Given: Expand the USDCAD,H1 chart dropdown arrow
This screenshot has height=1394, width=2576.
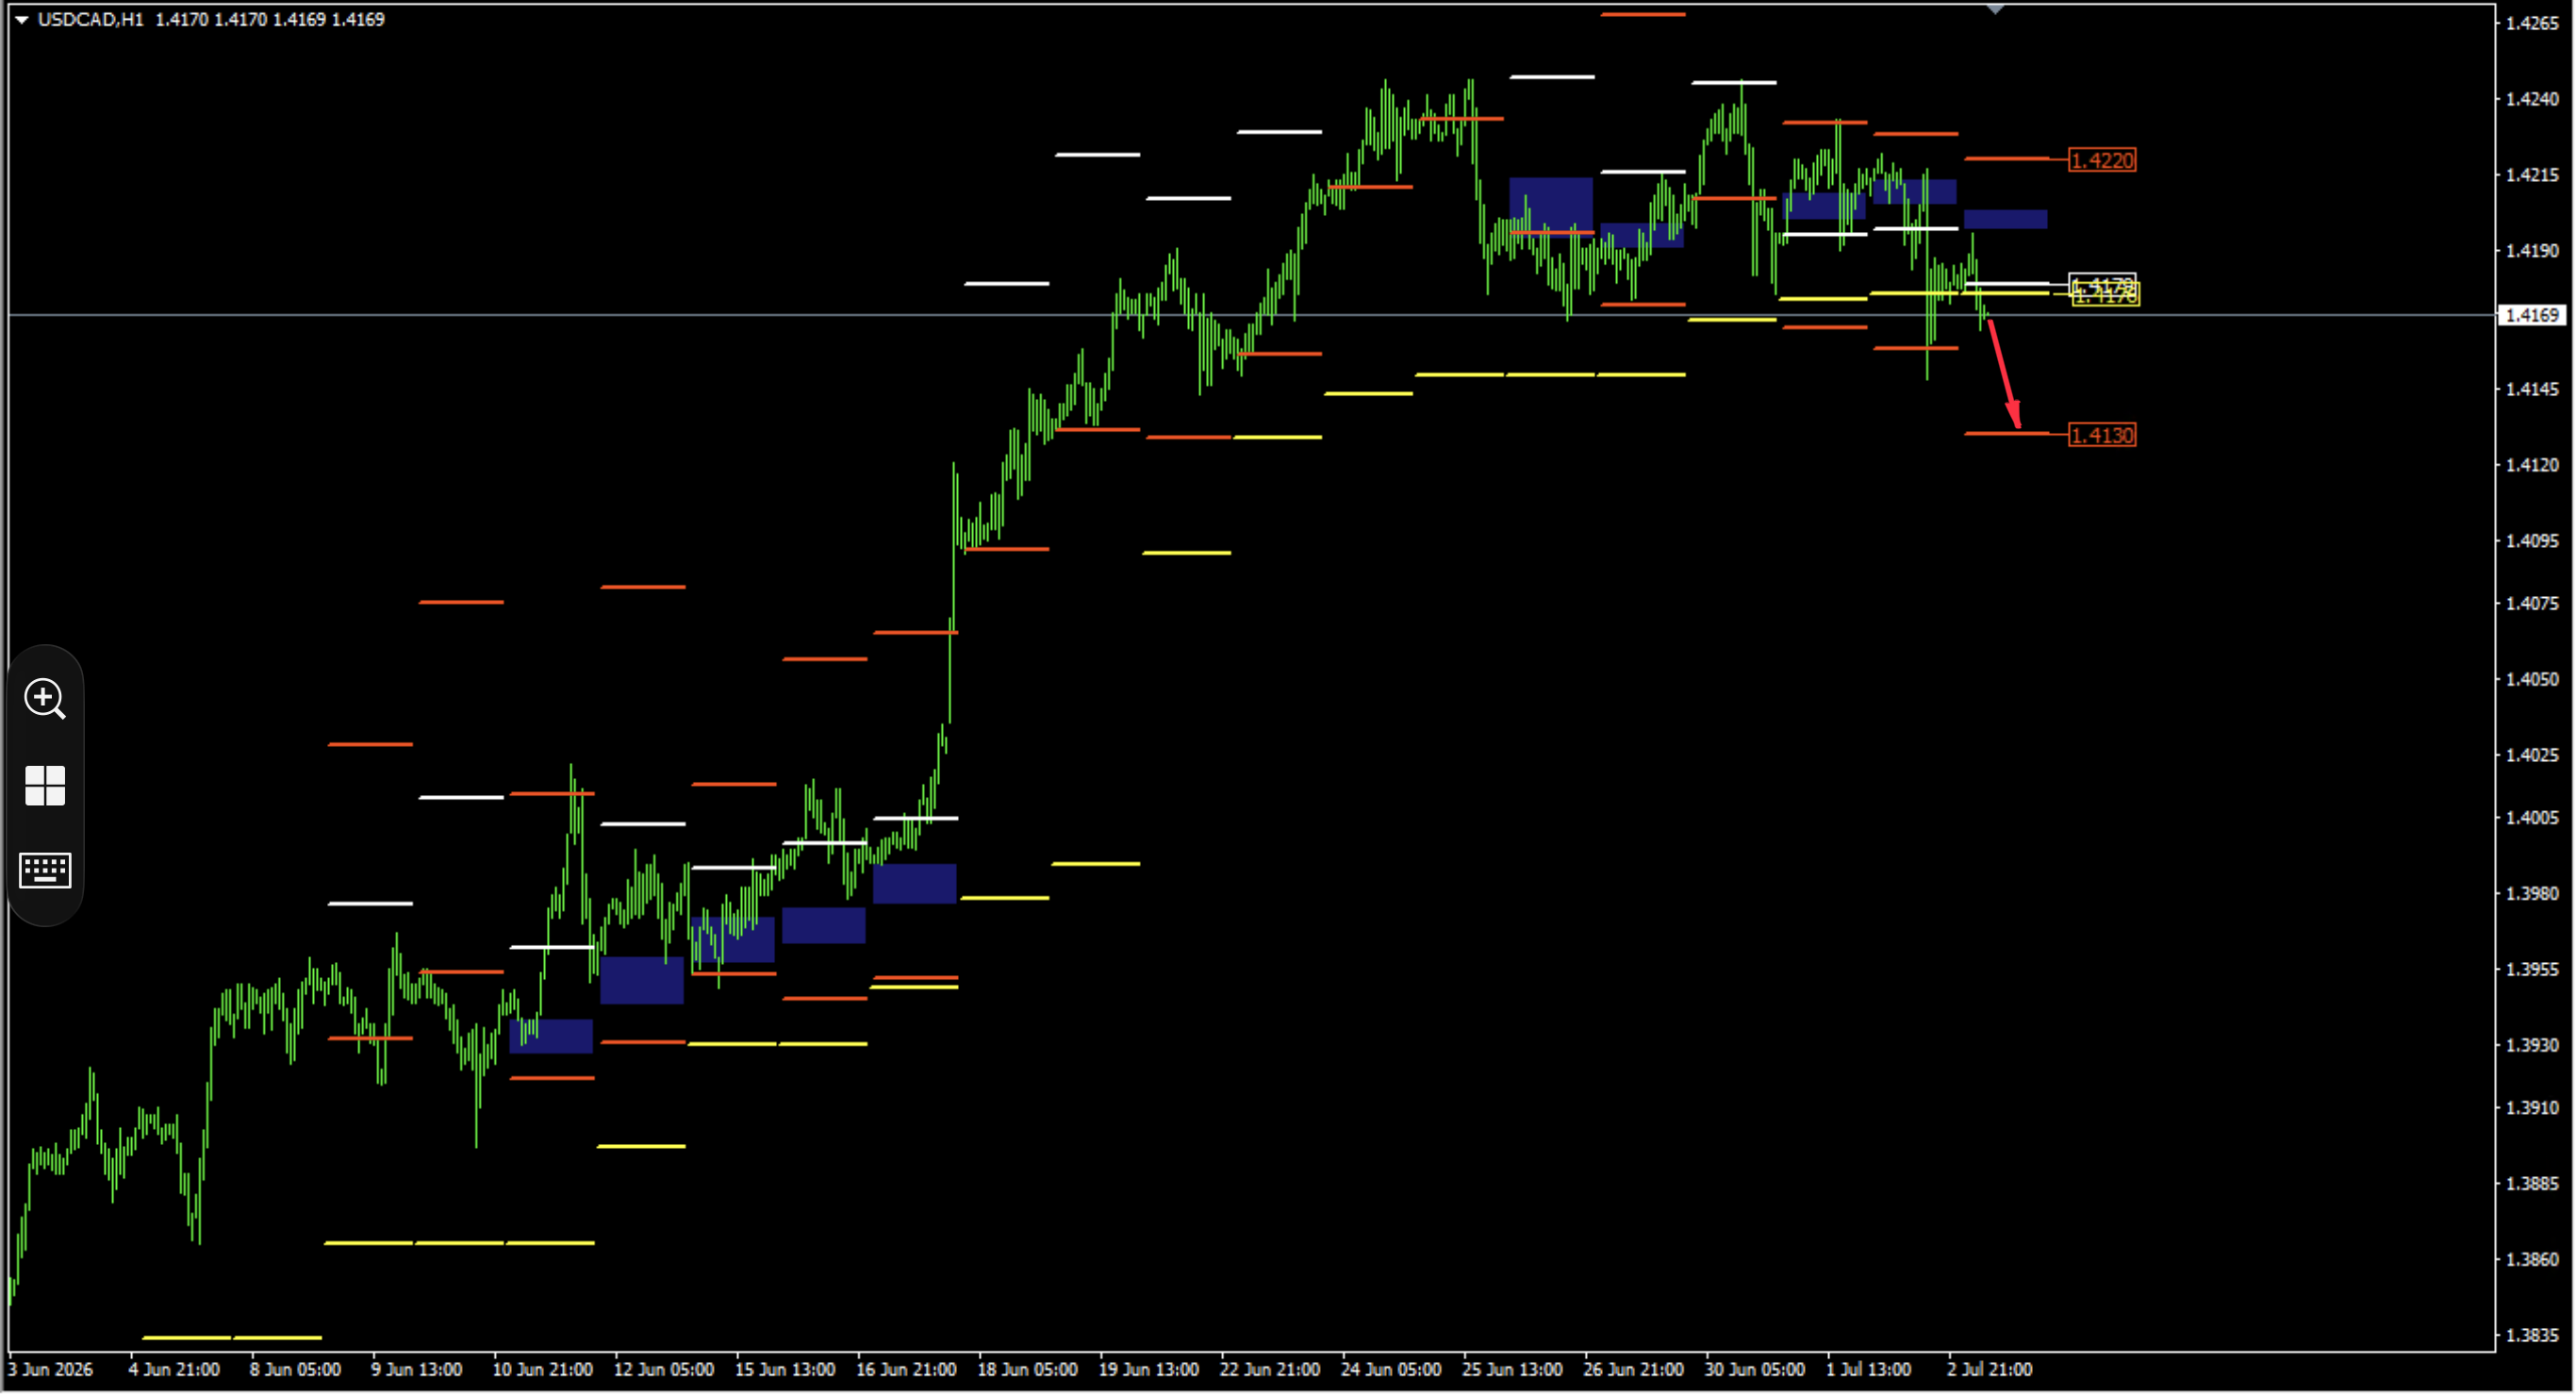Looking at the screenshot, I should click(21, 19).
